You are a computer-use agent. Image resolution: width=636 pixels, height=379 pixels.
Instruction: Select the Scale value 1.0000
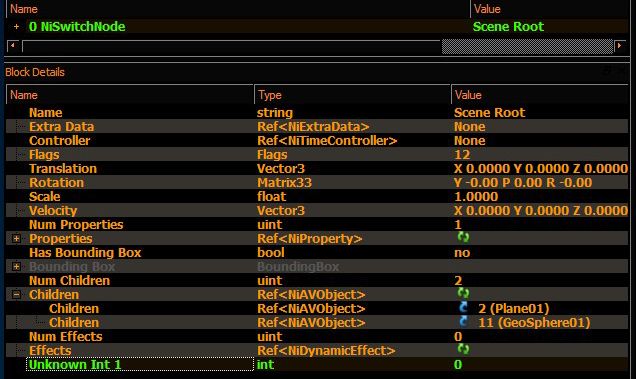pyautogui.click(x=476, y=196)
